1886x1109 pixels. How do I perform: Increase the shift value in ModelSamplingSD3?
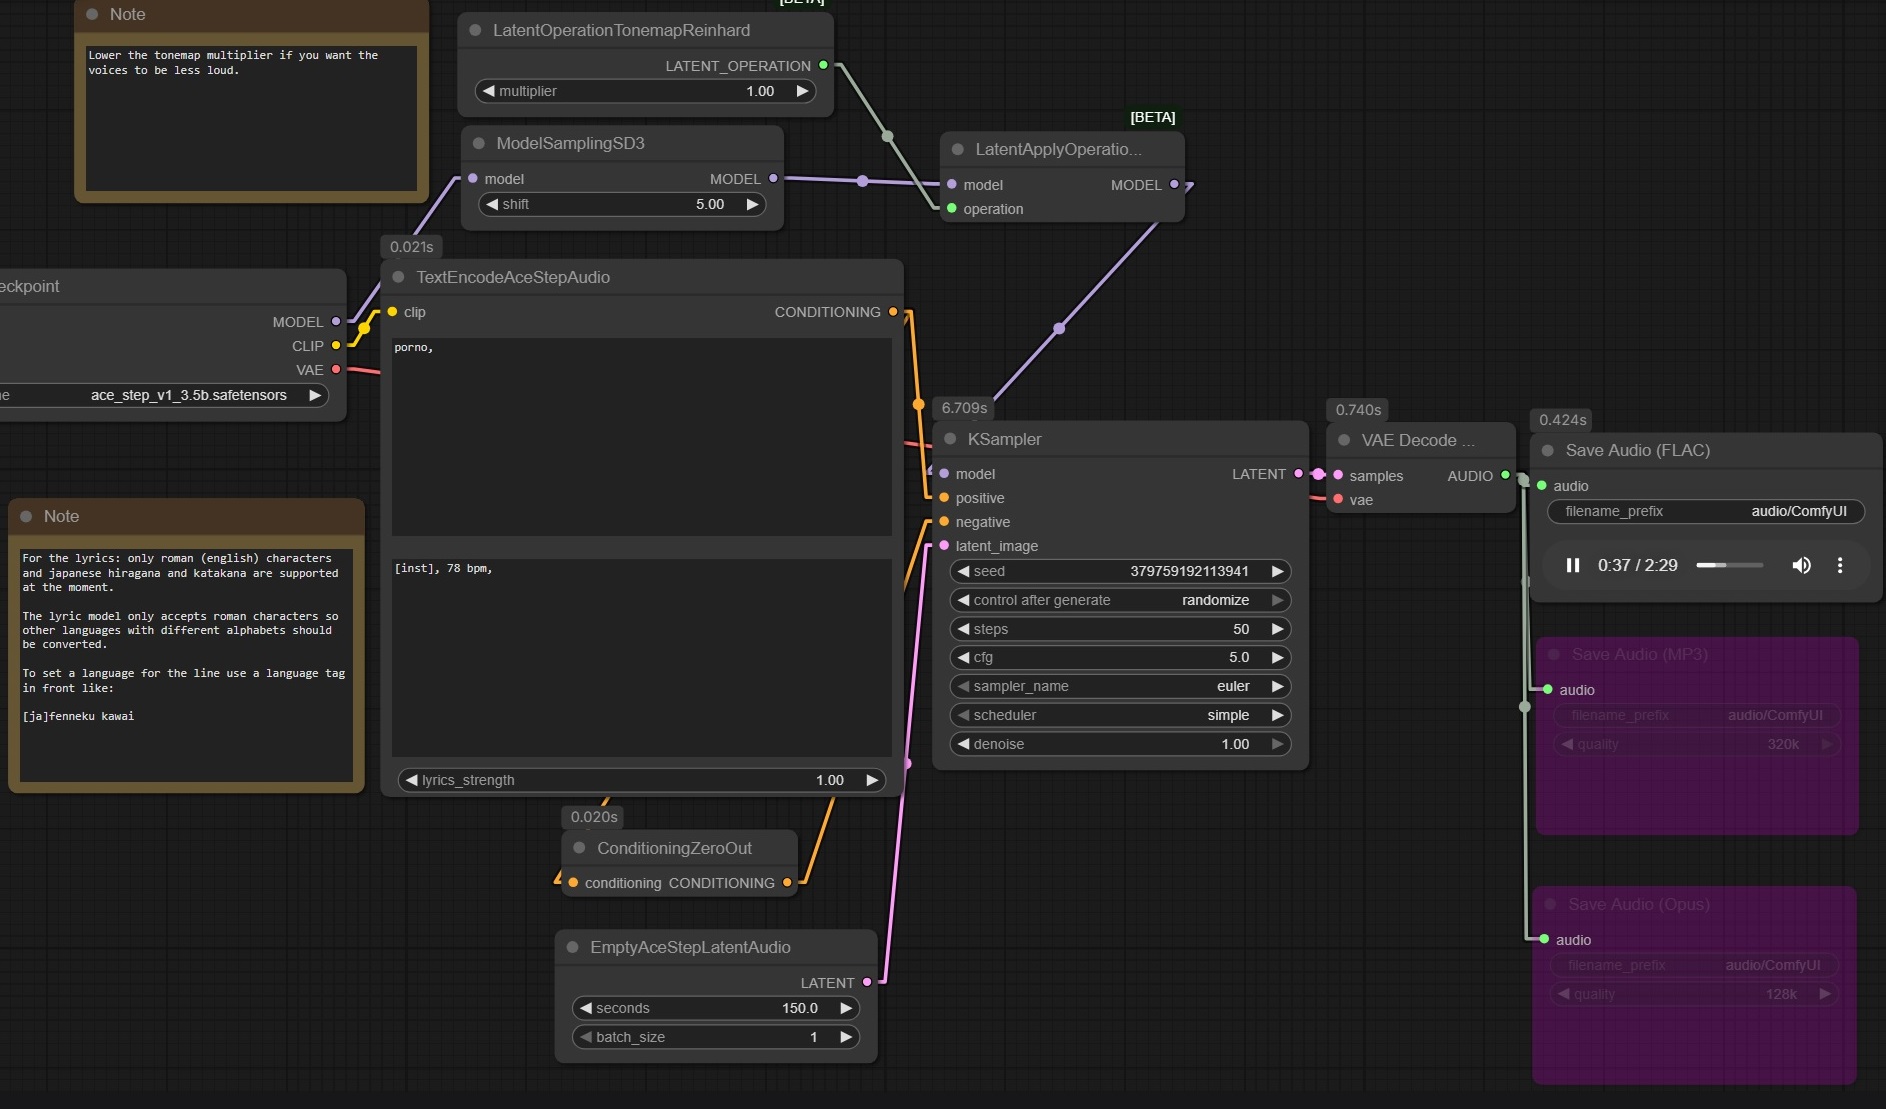[x=752, y=204]
